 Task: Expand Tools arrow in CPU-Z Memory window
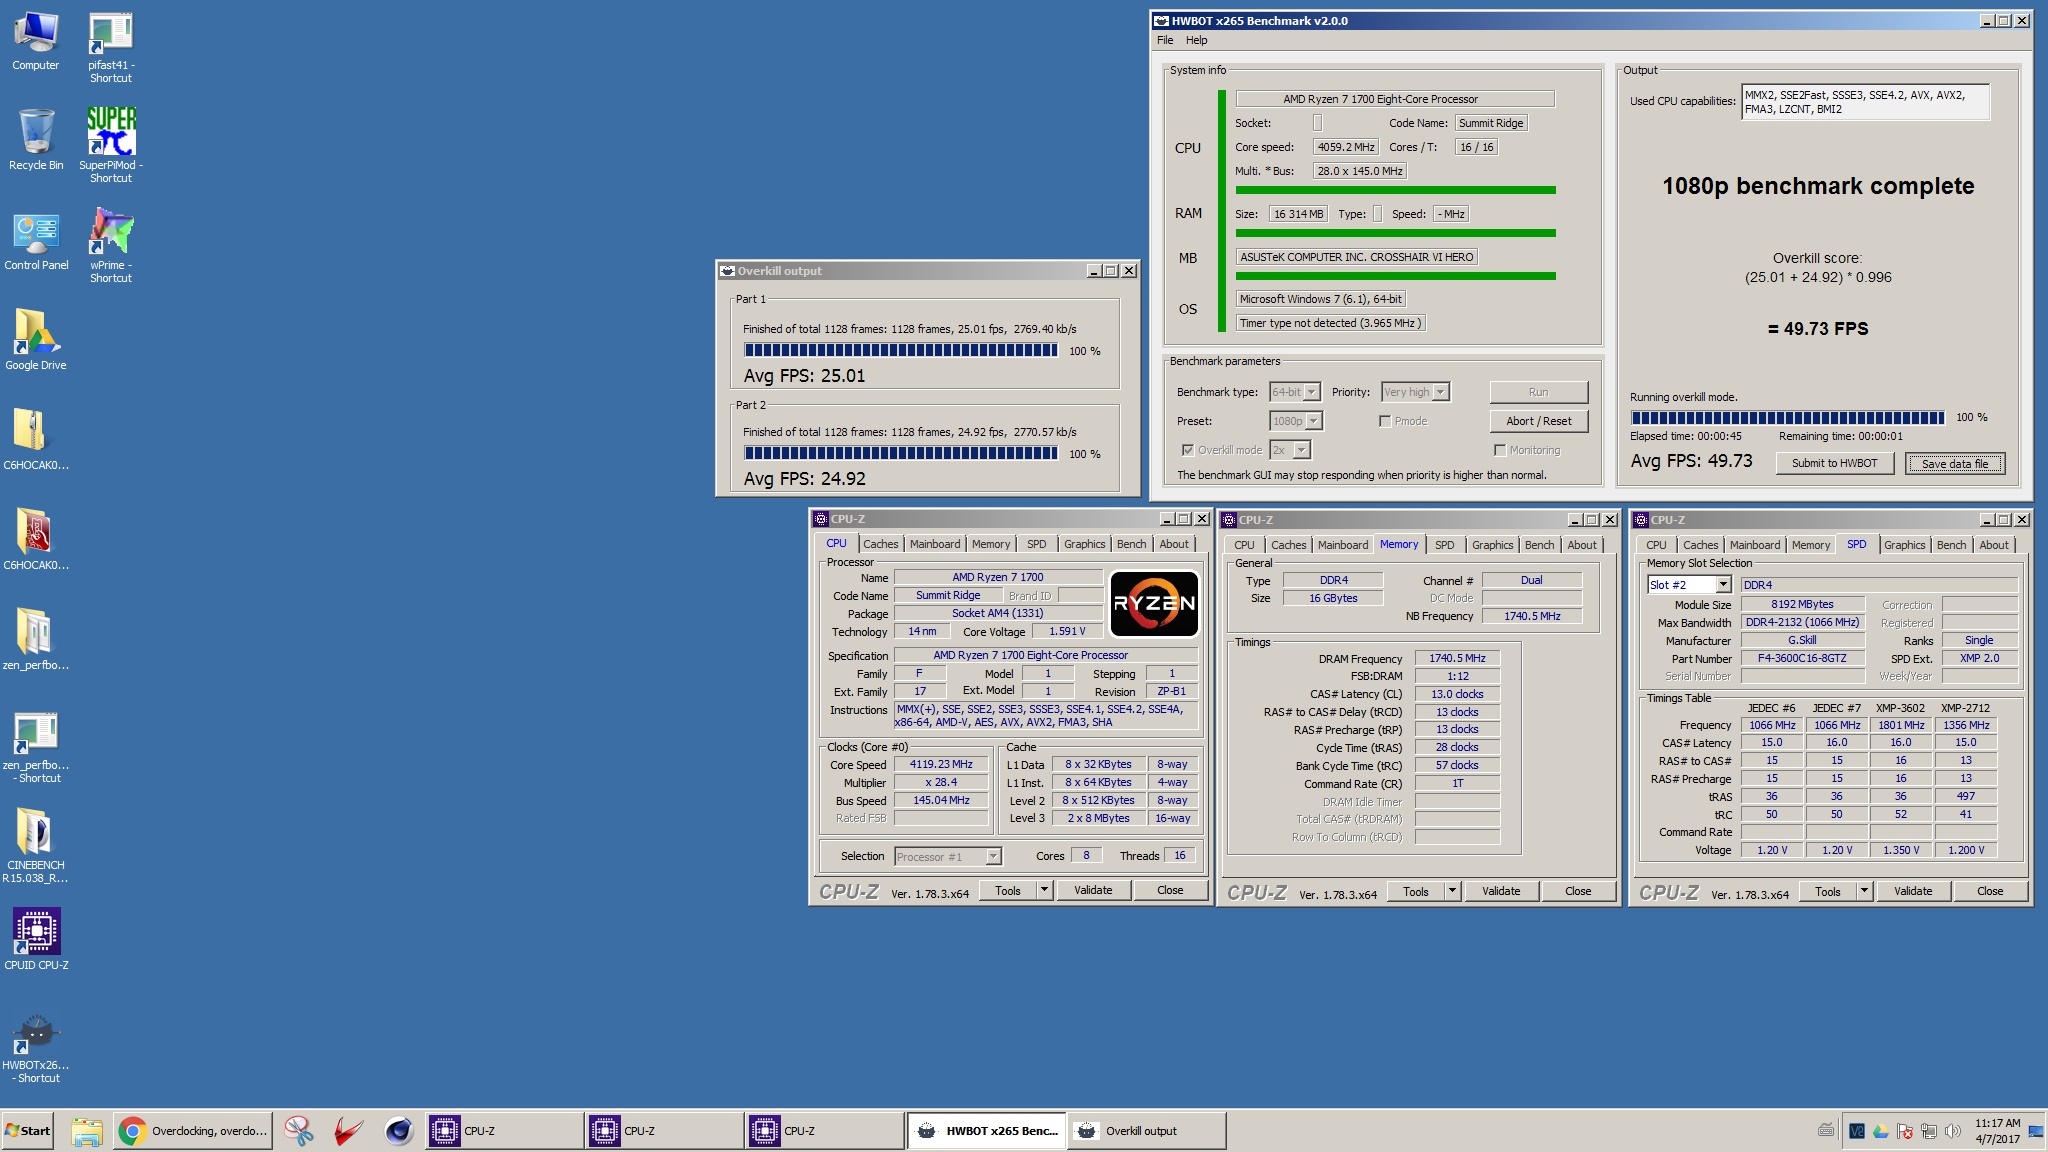tap(1452, 891)
